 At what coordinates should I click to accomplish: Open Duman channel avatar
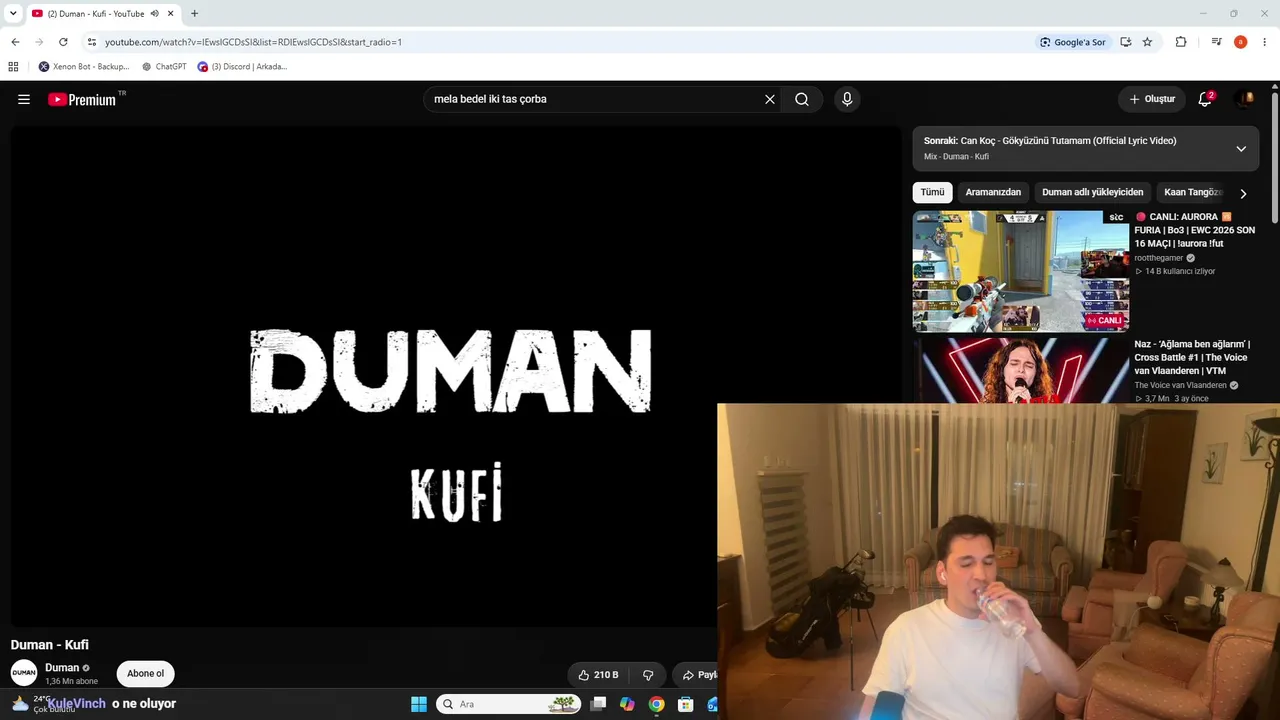coord(24,673)
